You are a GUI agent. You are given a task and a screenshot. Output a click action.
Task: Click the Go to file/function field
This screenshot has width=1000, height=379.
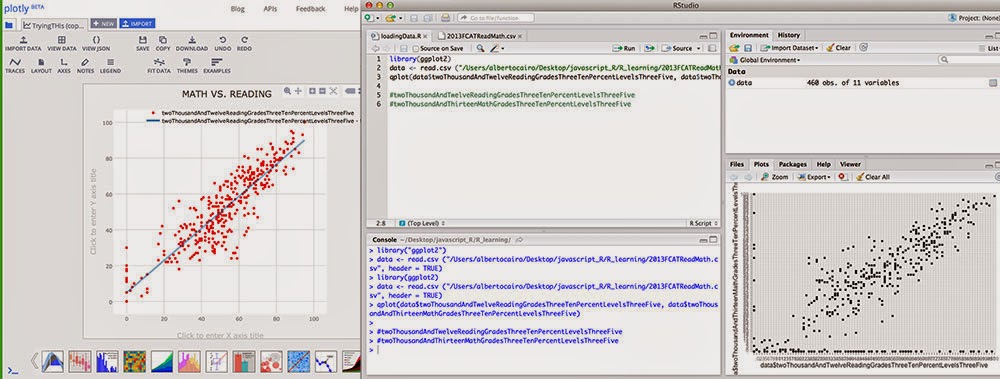[495, 18]
